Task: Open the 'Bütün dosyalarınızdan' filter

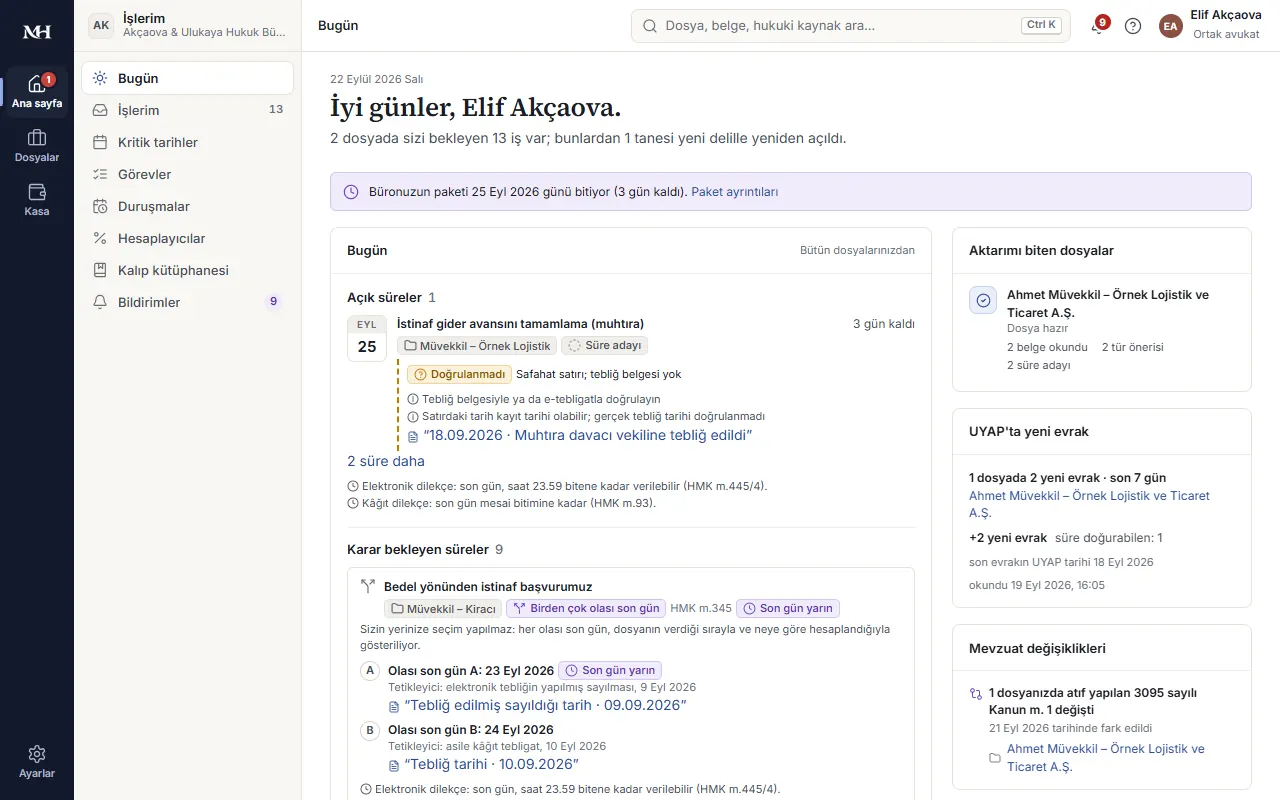Action: (857, 251)
